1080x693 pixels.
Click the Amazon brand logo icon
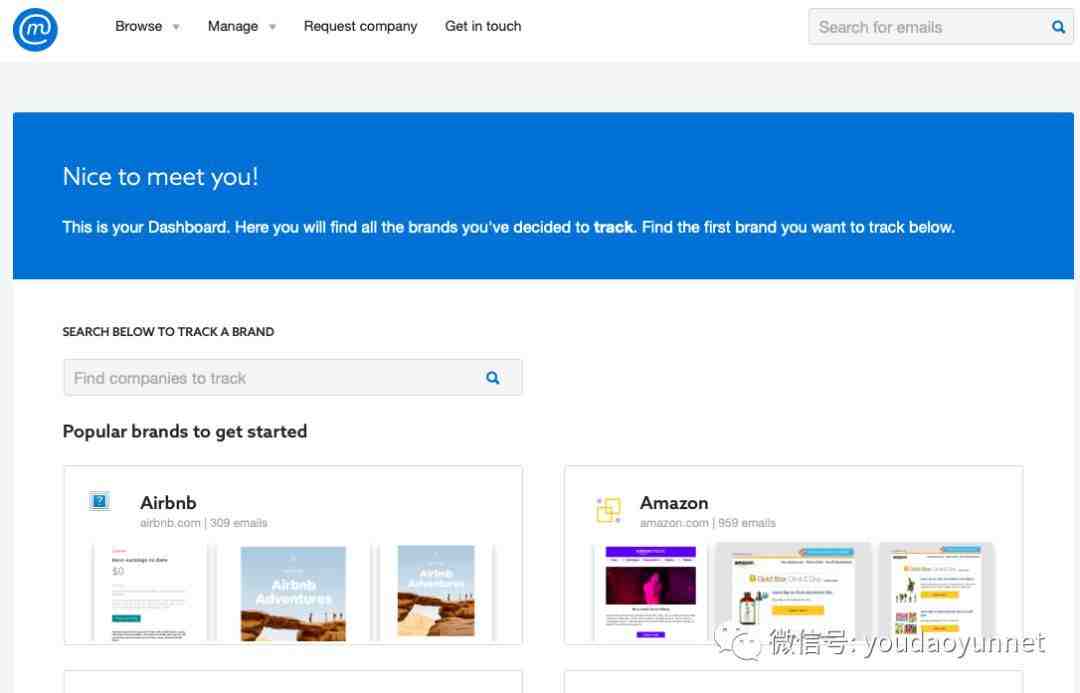point(608,510)
